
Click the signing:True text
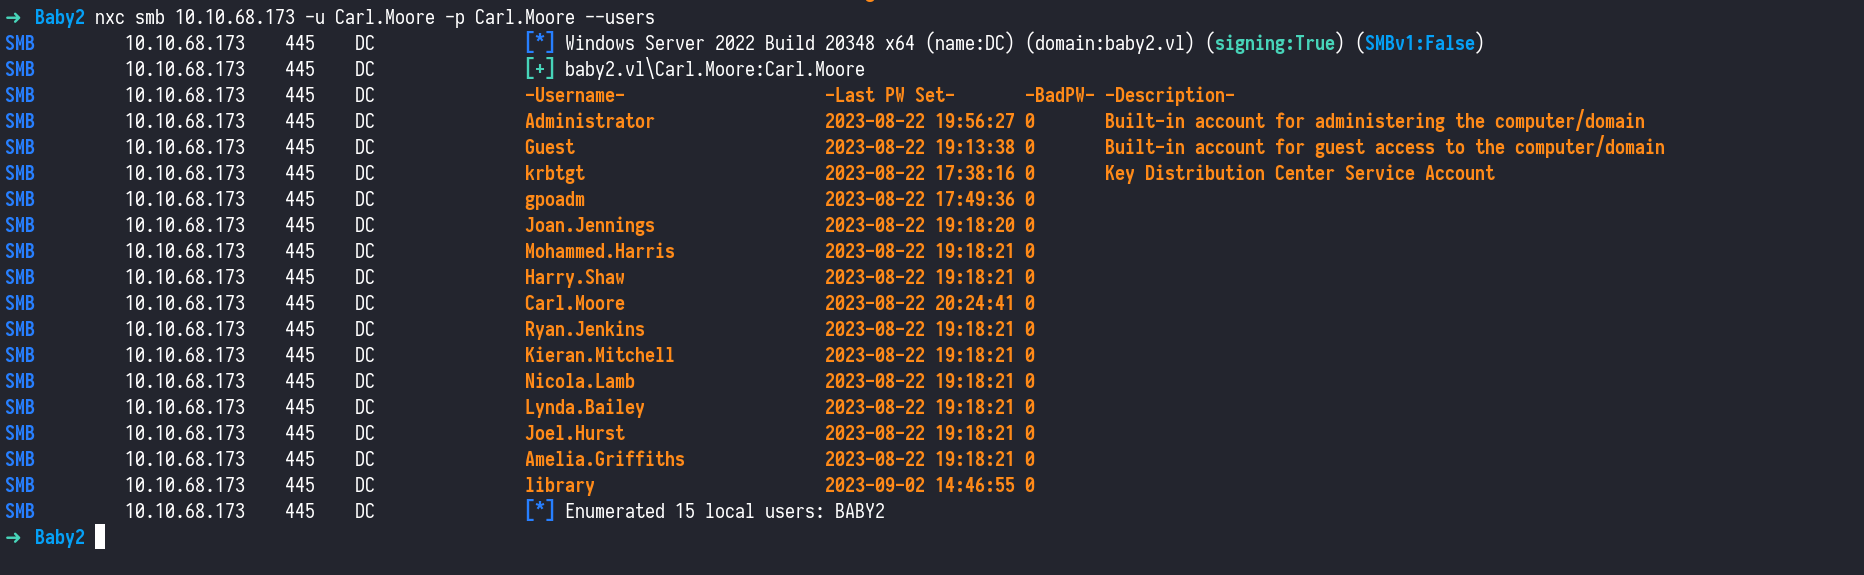tap(1274, 43)
